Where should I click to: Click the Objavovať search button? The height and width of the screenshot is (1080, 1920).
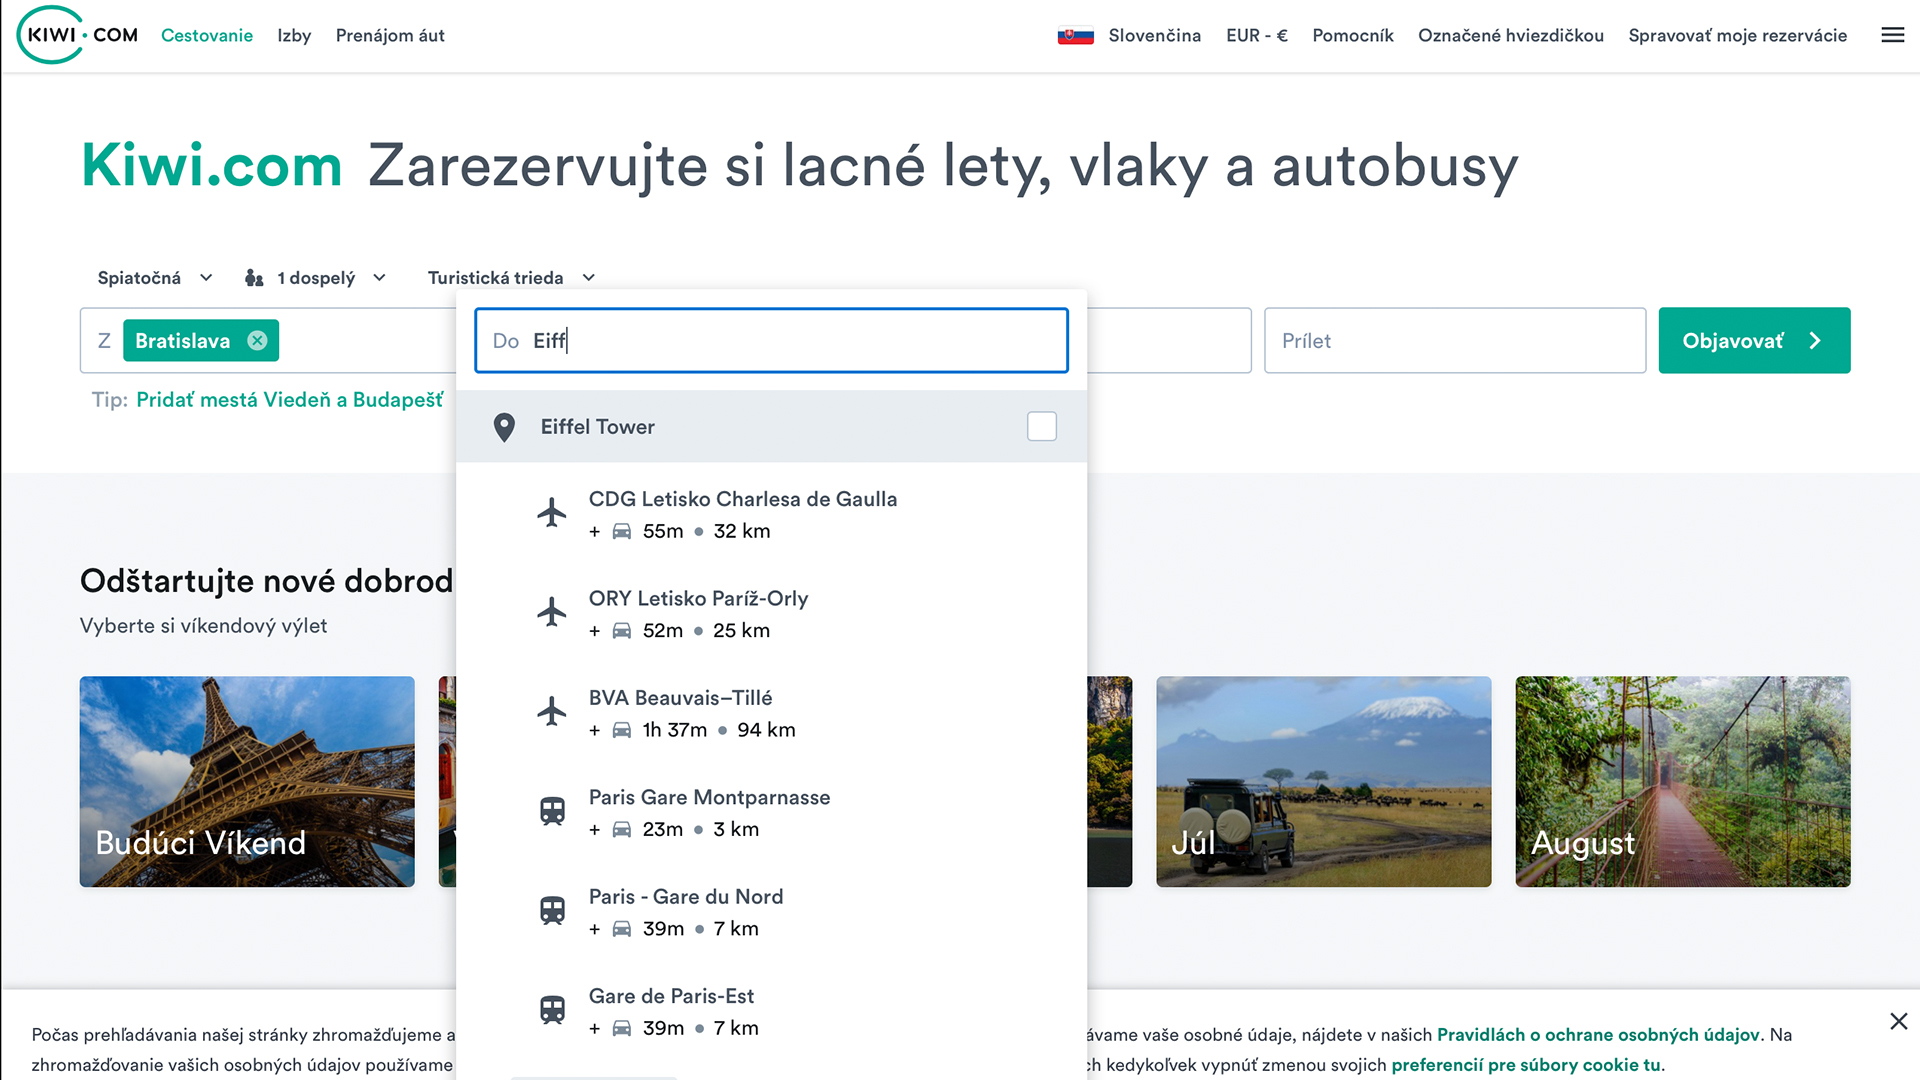click(x=1754, y=341)
